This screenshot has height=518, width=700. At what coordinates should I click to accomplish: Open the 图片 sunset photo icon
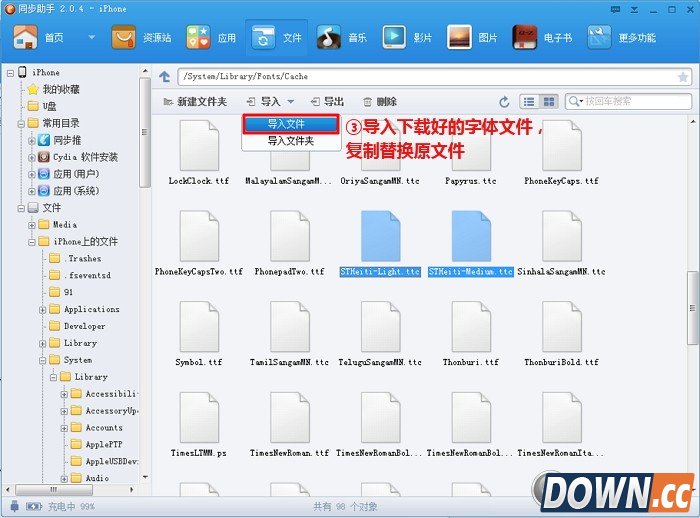[x=459, y=37]
